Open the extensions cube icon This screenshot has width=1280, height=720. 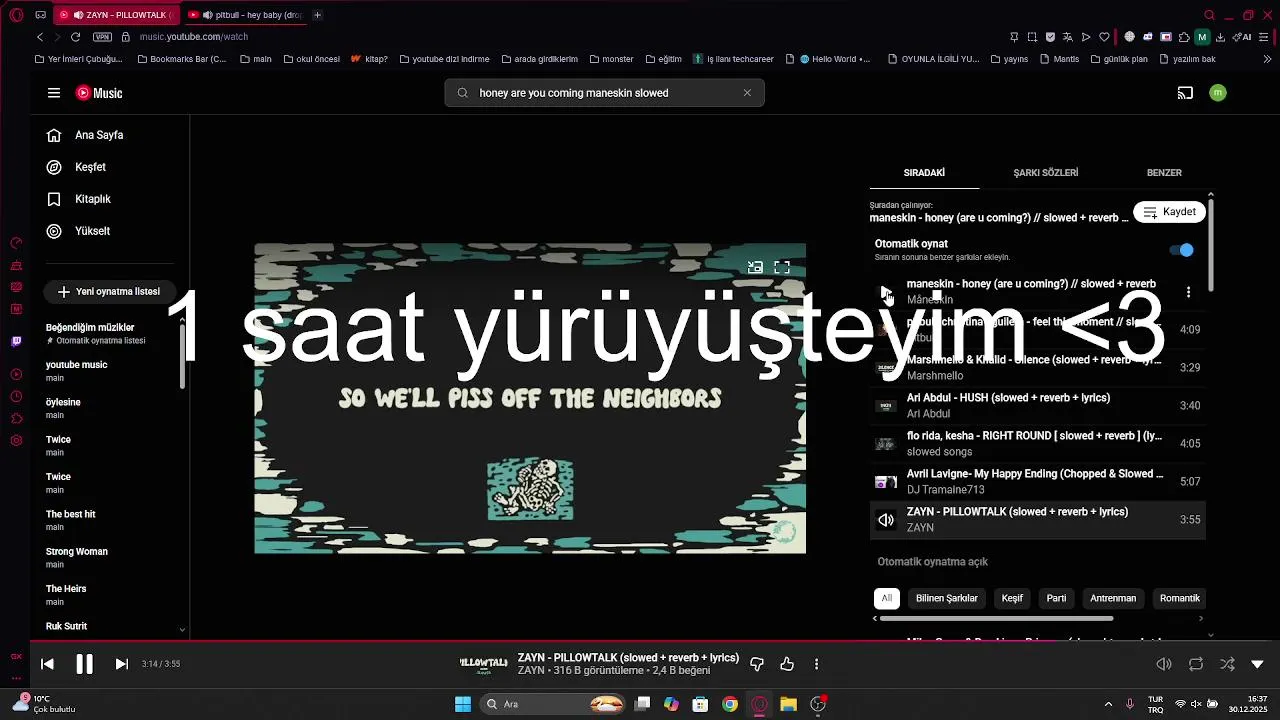(x=1184, y=37)
